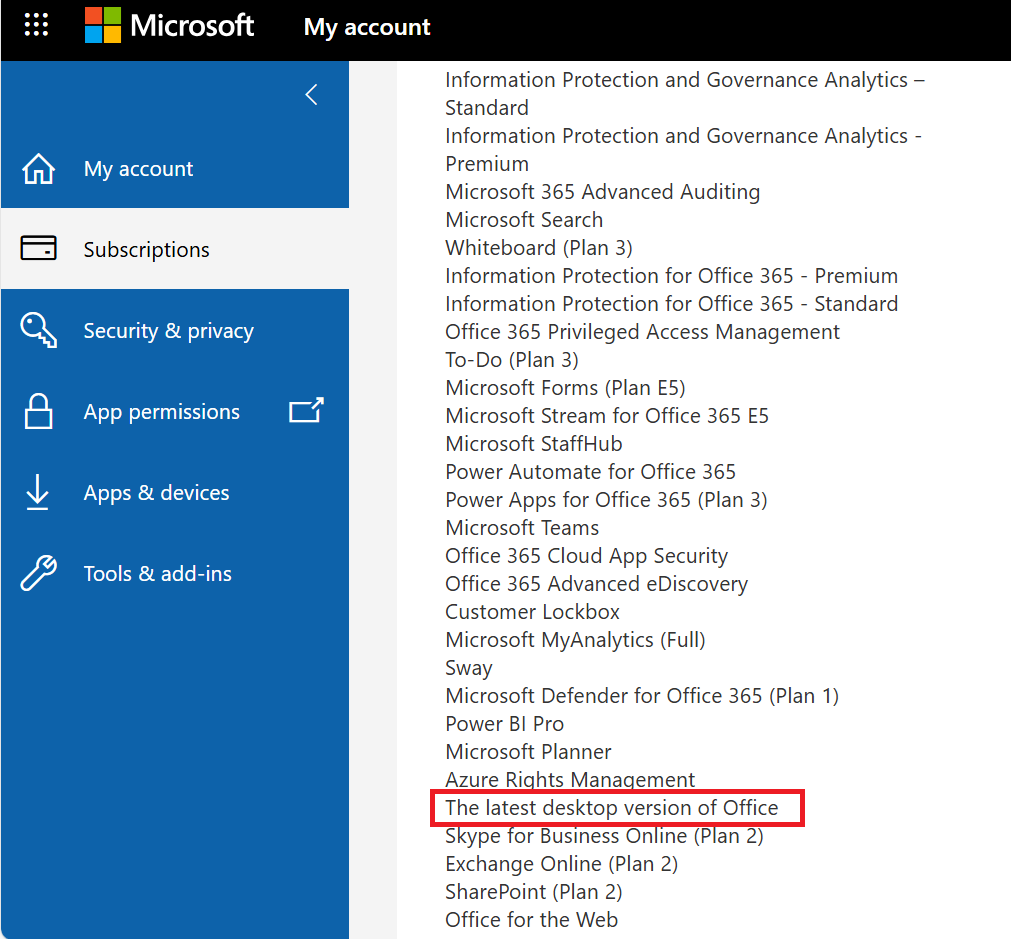Screen dimensions: 1011x939
Task: Click the home icon beside My account
Action: tap(39, 169)
